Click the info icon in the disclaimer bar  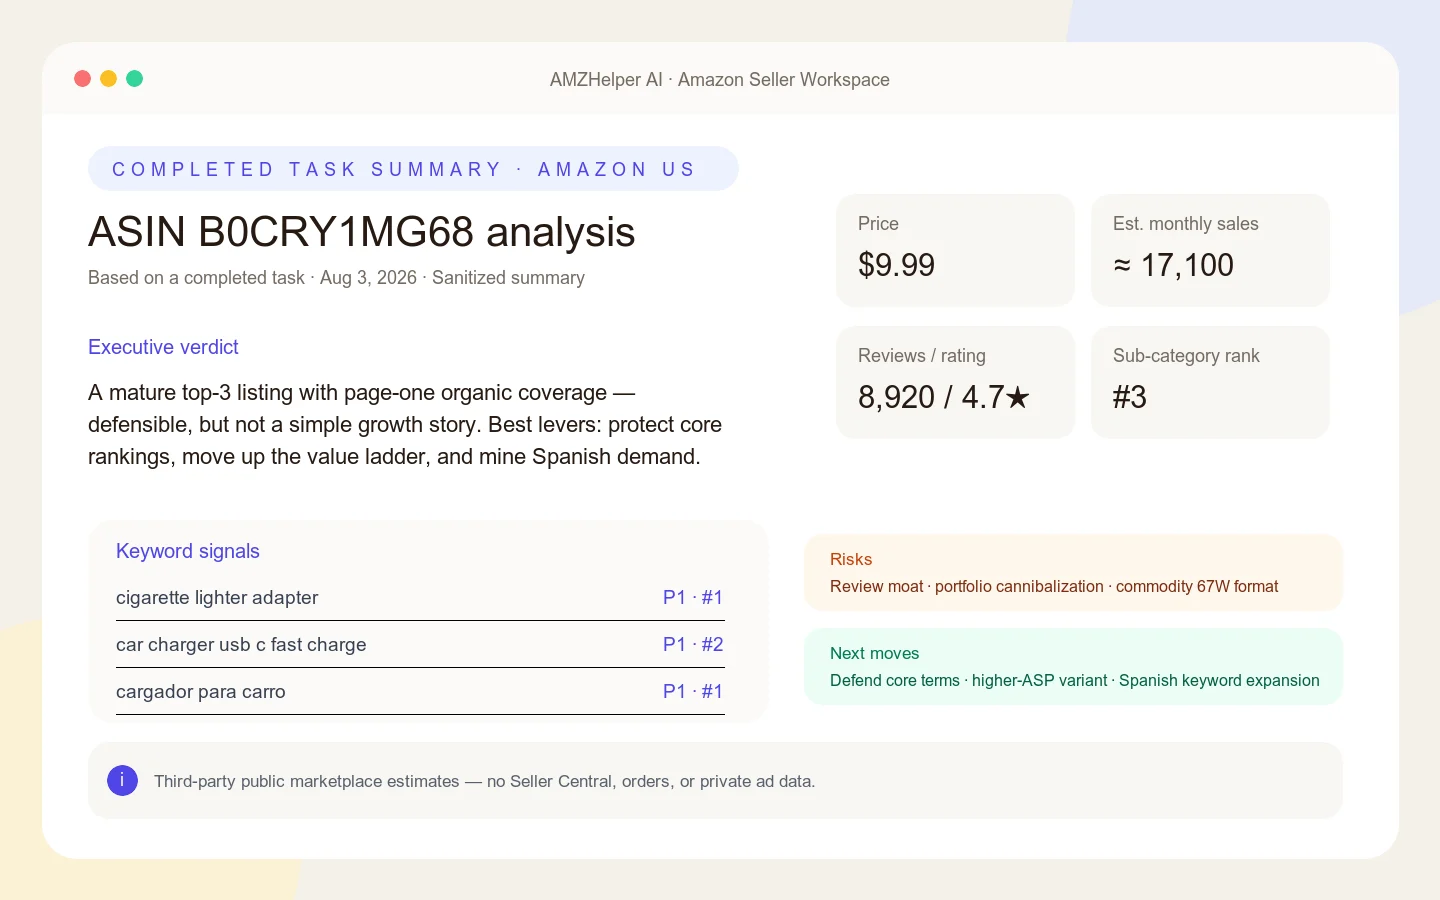122,780
